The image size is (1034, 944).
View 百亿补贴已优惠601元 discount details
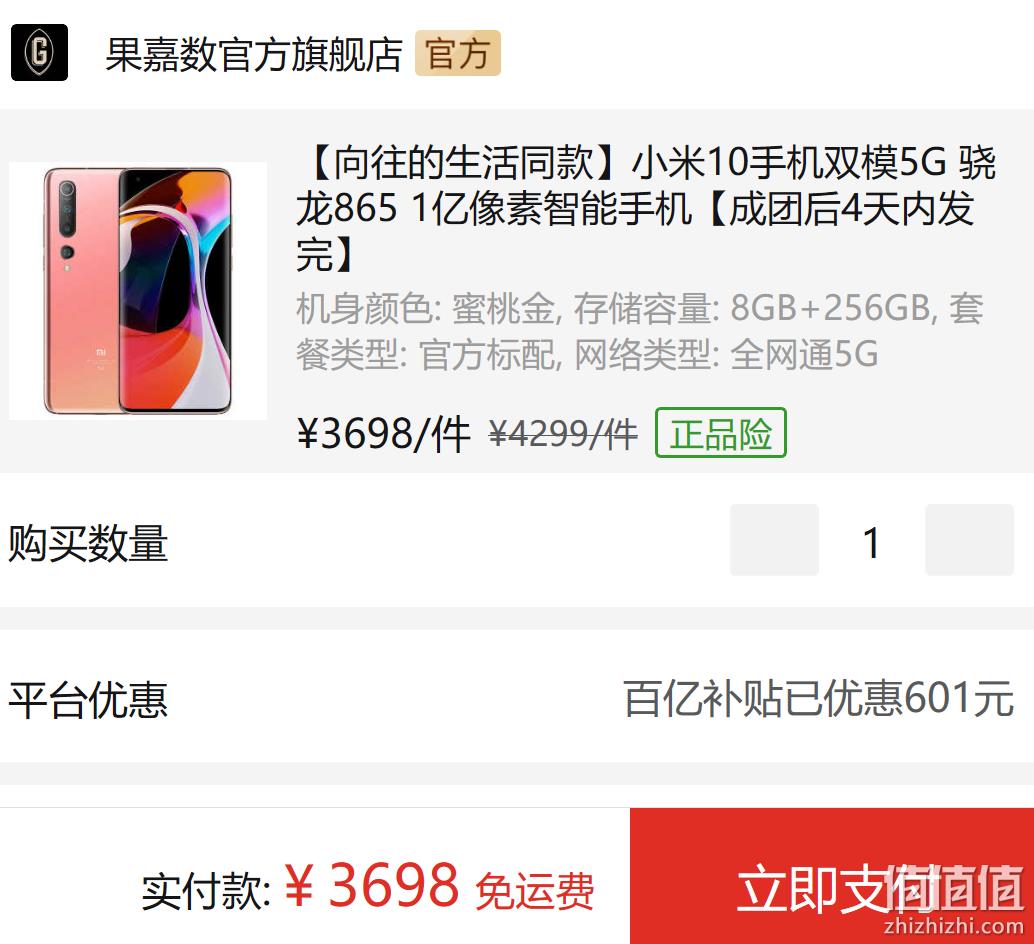818,699
